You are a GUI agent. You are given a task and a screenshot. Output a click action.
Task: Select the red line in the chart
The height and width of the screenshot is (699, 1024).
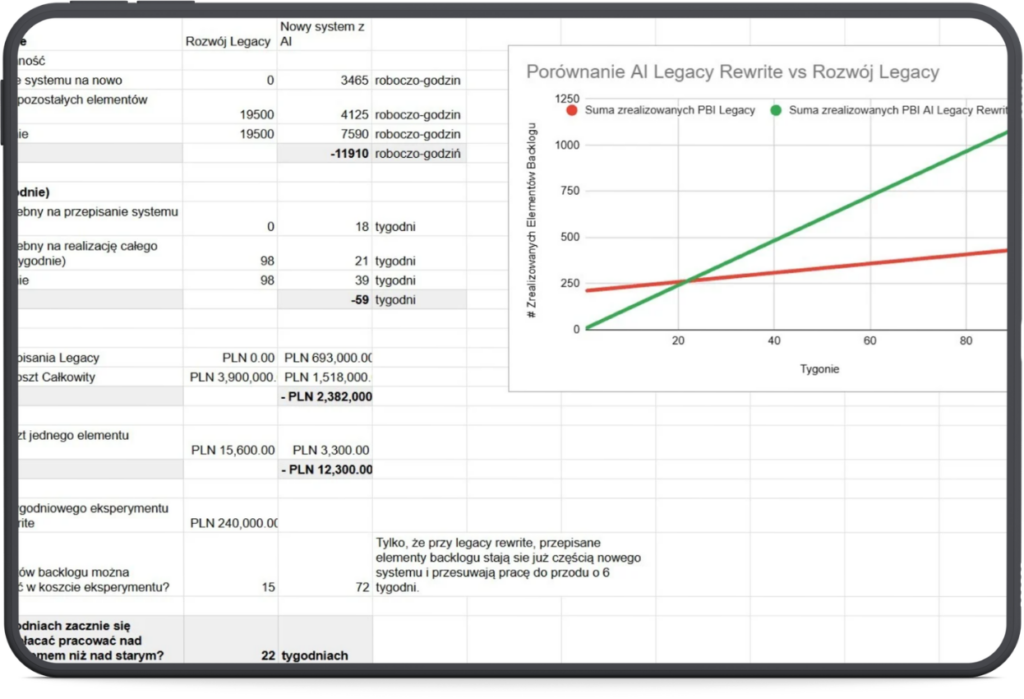tap(797, 270)
